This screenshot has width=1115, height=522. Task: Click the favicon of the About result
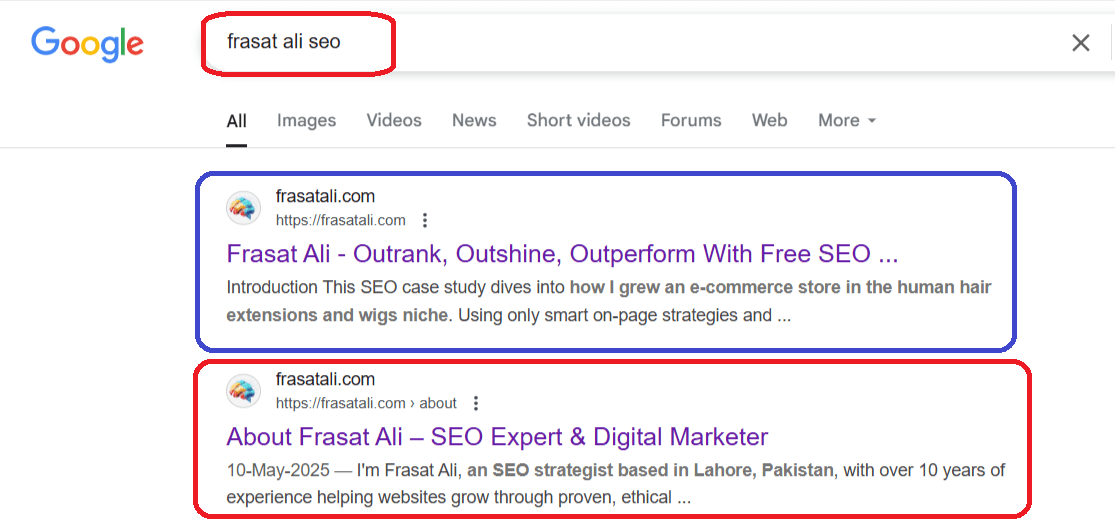point(243,390)
